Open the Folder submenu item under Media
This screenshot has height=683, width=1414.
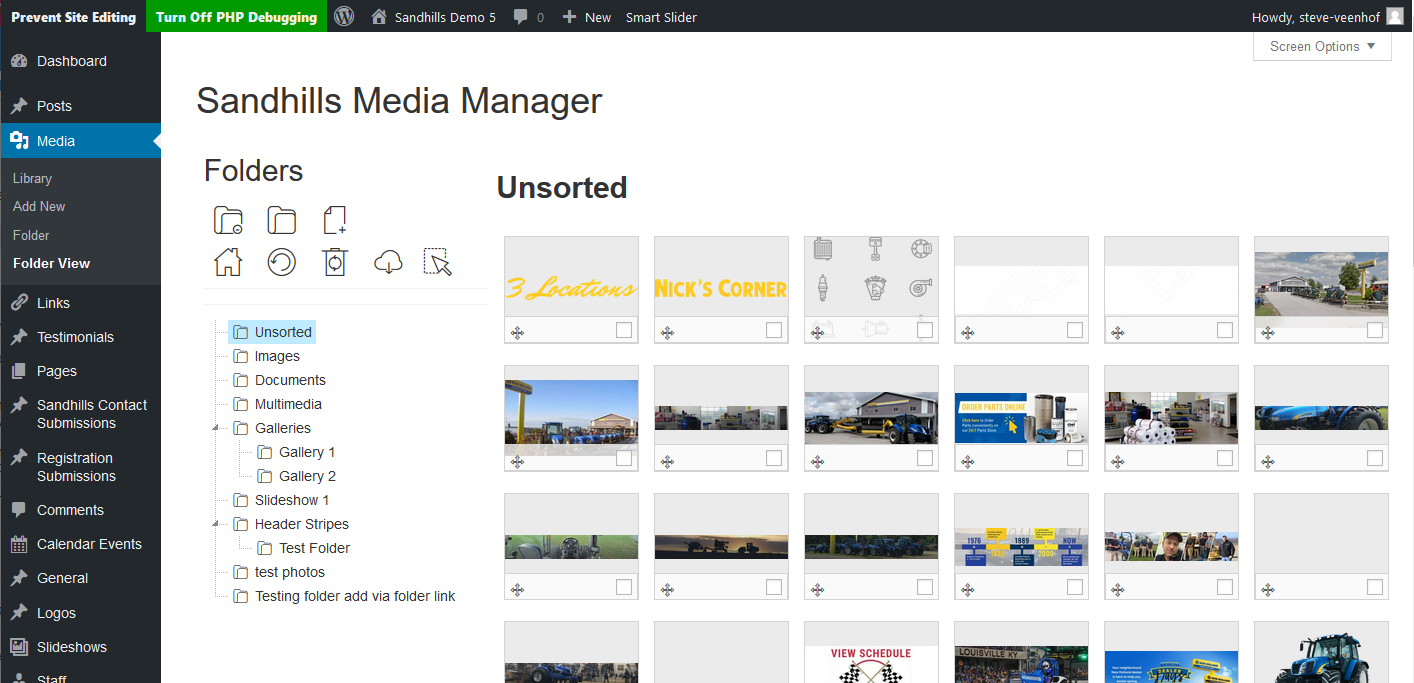(31, 235)
